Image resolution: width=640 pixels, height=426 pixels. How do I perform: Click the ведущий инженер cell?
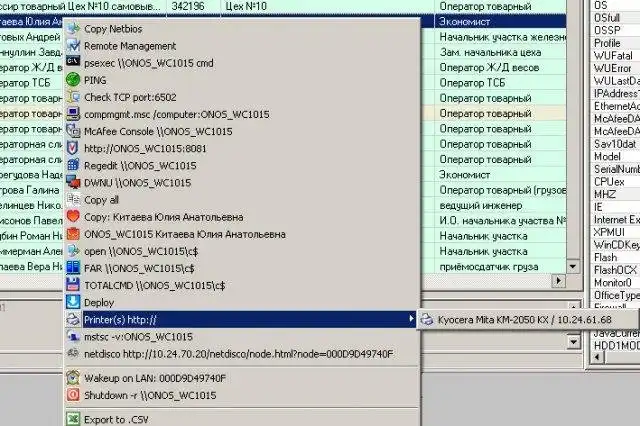click(500, 205)
